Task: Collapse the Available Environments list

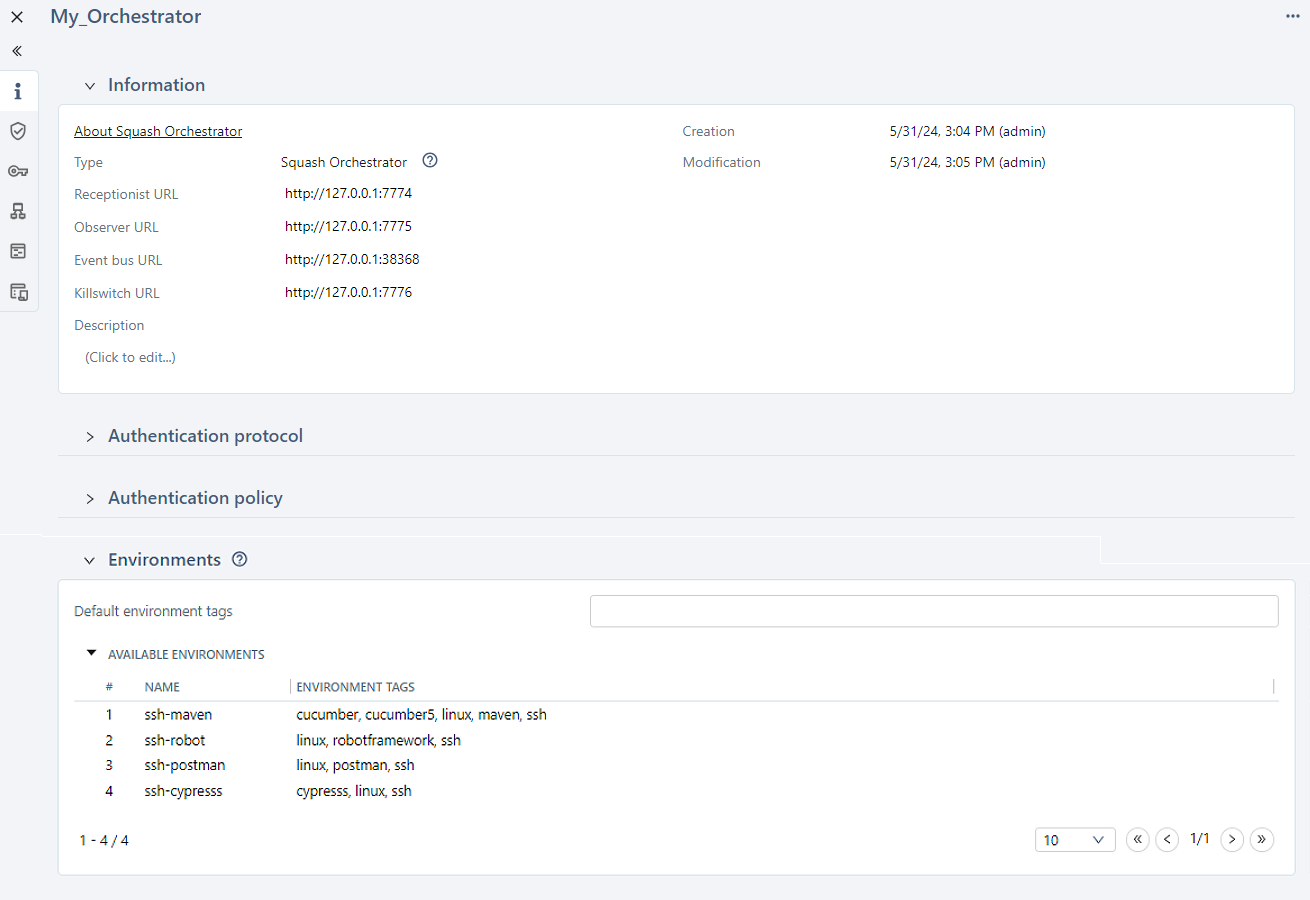Action: tap(91, 652)
